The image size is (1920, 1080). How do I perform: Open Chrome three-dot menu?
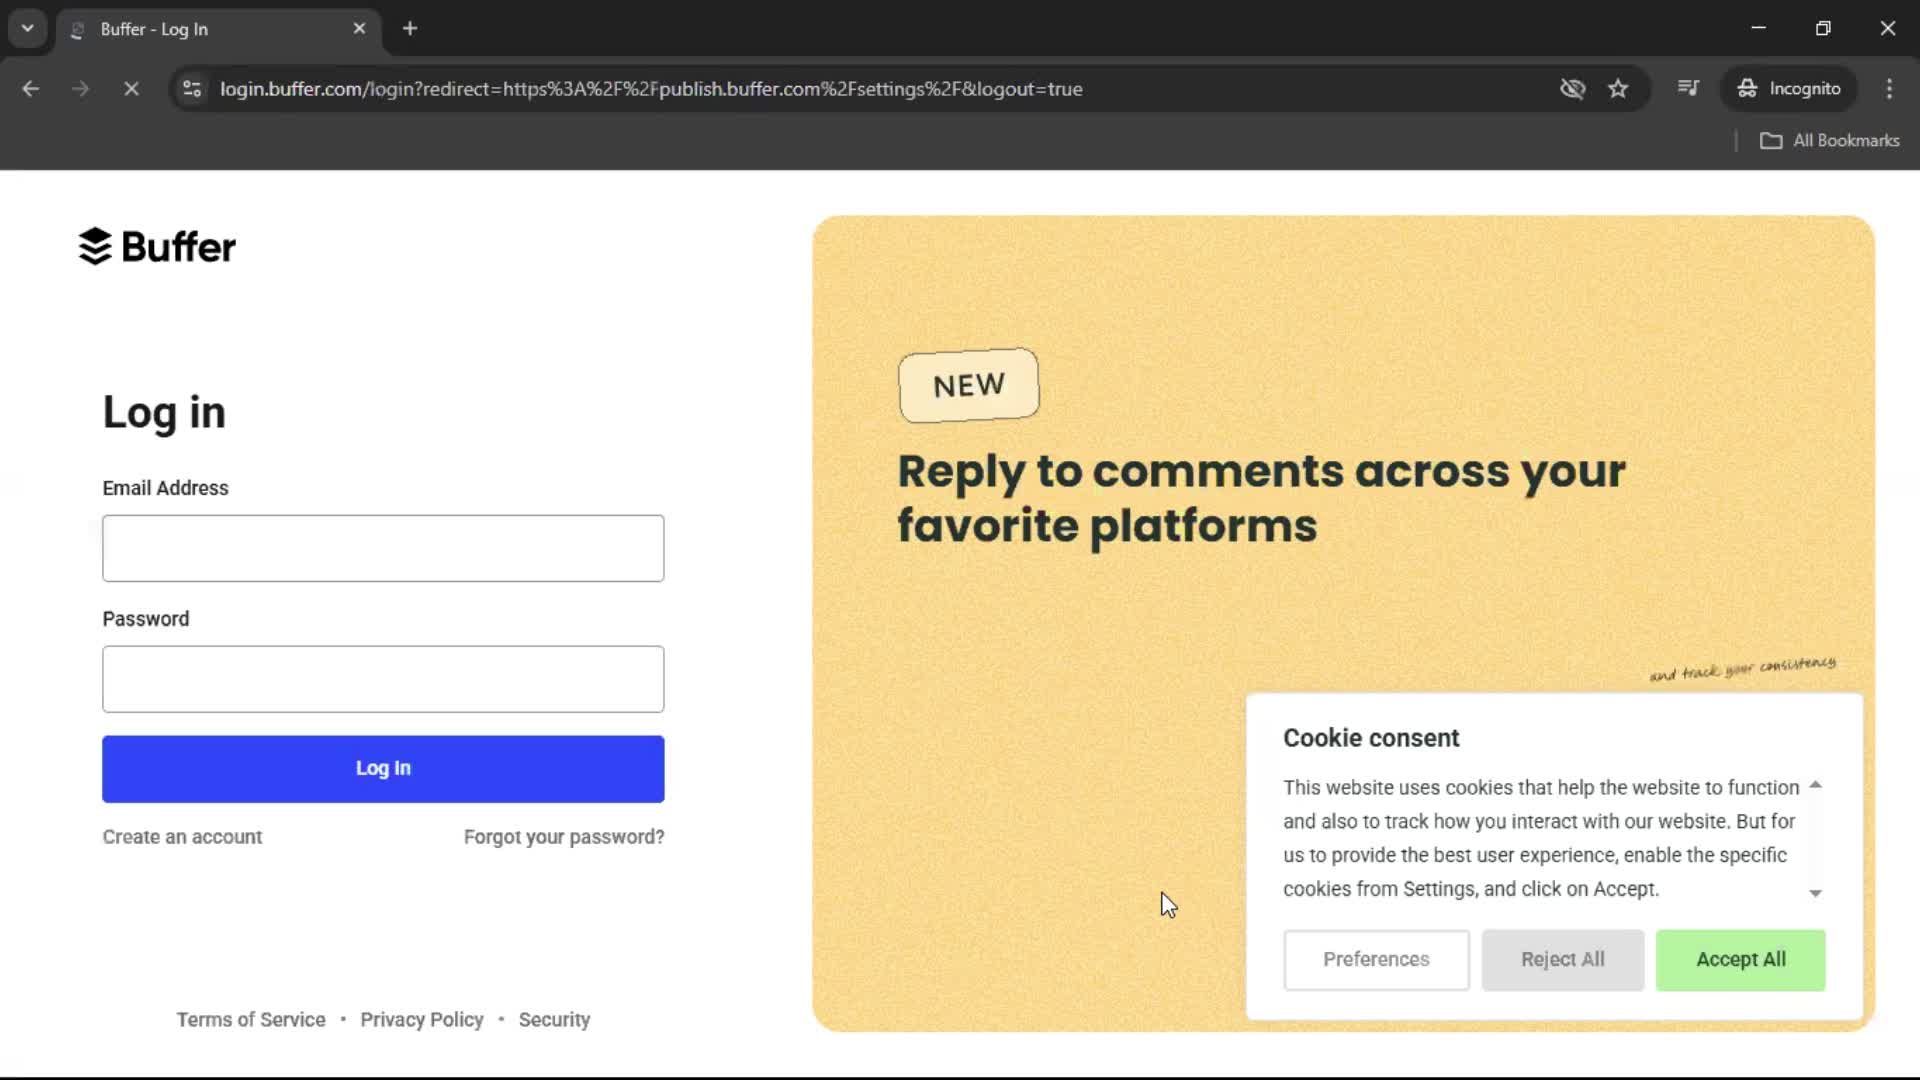1889,89
